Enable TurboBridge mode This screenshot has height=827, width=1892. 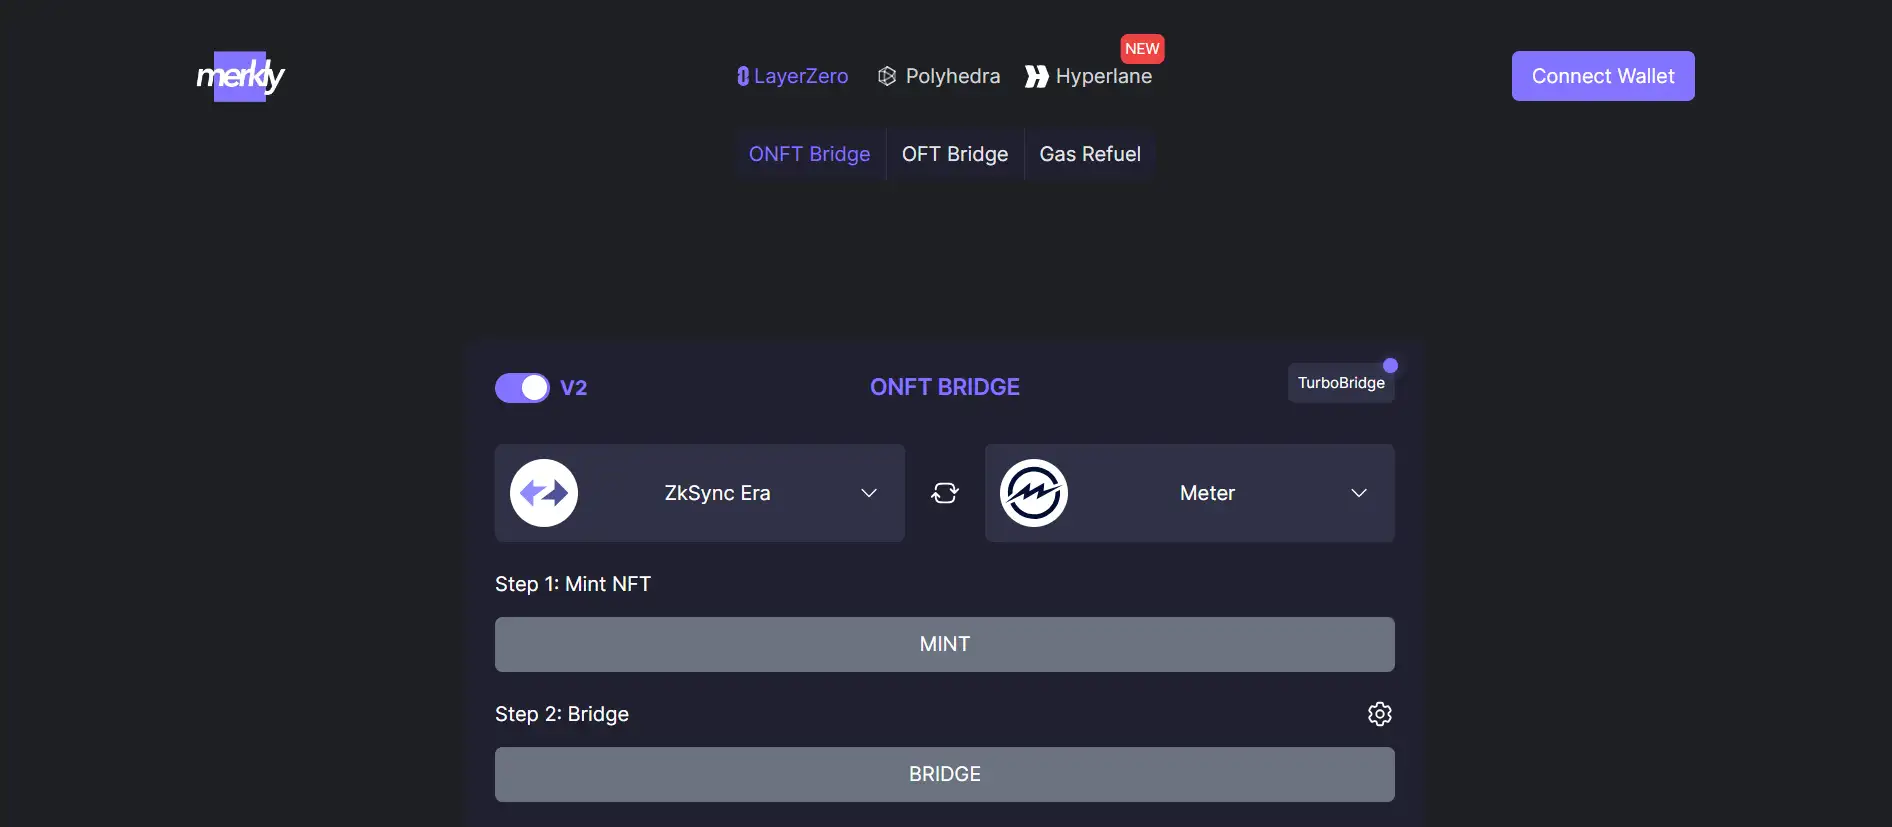point(1341,383)
